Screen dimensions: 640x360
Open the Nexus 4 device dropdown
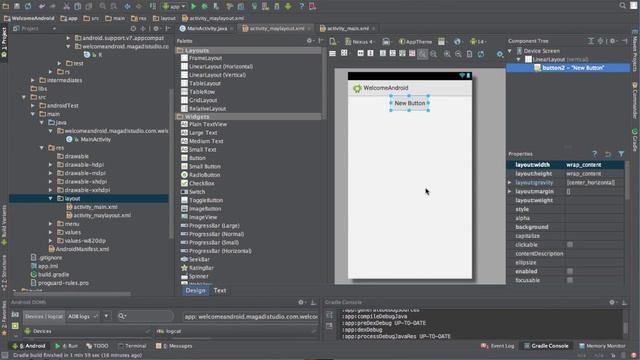[x=359, y=41]
